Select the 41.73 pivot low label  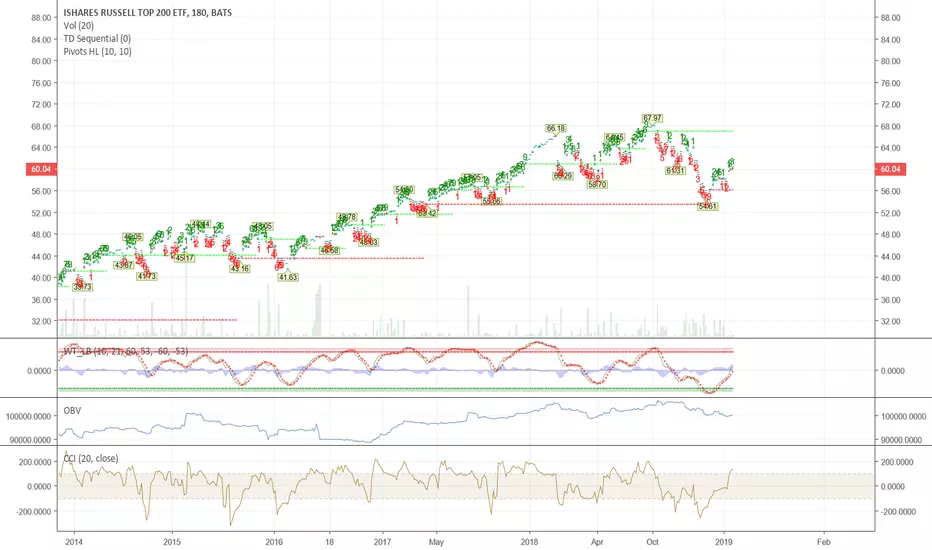coord(146,276)
